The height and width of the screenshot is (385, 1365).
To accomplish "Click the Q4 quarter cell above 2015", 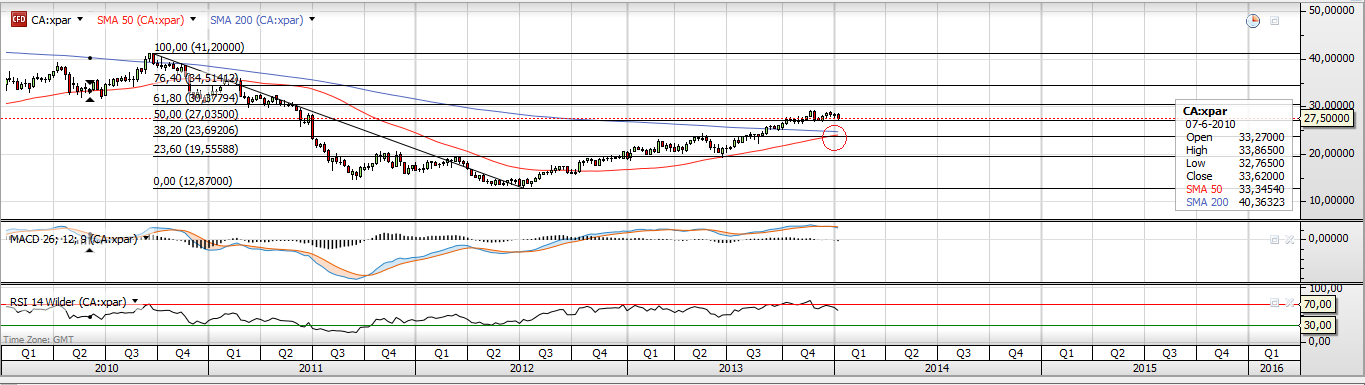I will (x=1222, y=353).
